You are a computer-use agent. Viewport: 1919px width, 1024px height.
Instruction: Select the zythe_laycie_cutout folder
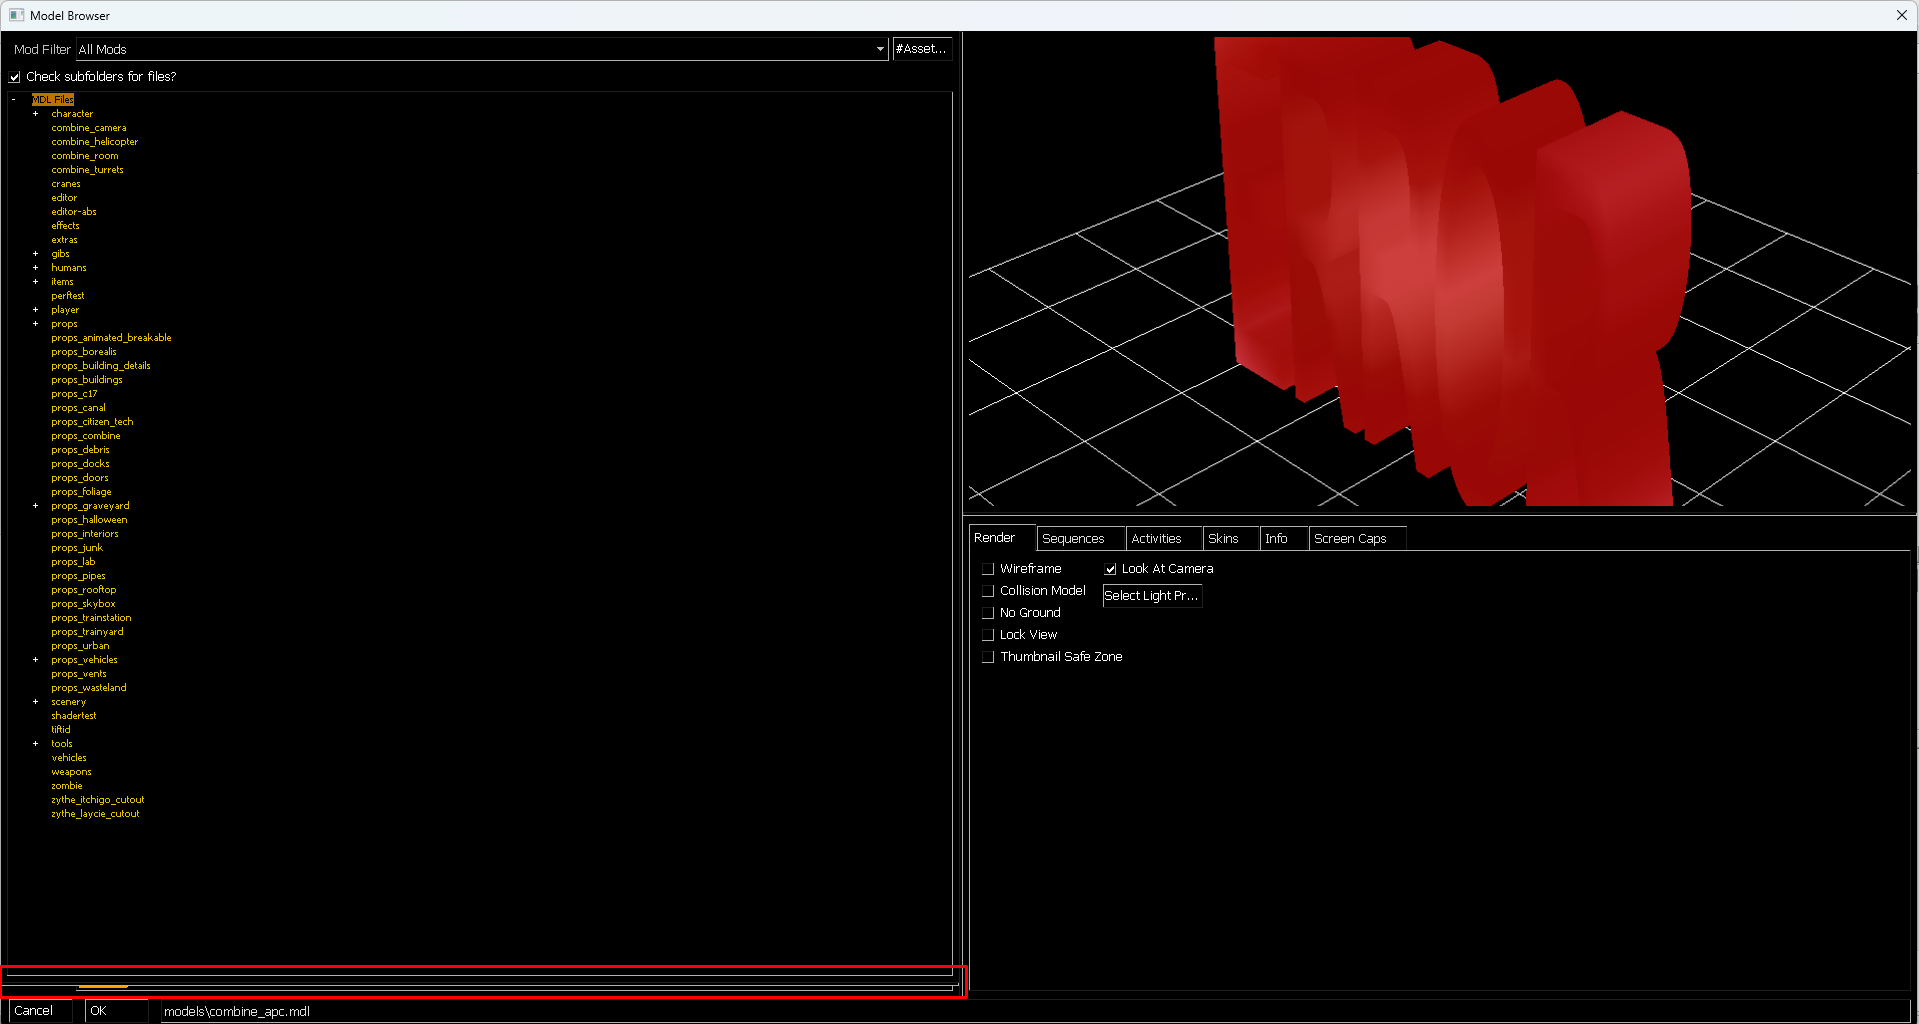pyautogui.click(x=95, y=814)
